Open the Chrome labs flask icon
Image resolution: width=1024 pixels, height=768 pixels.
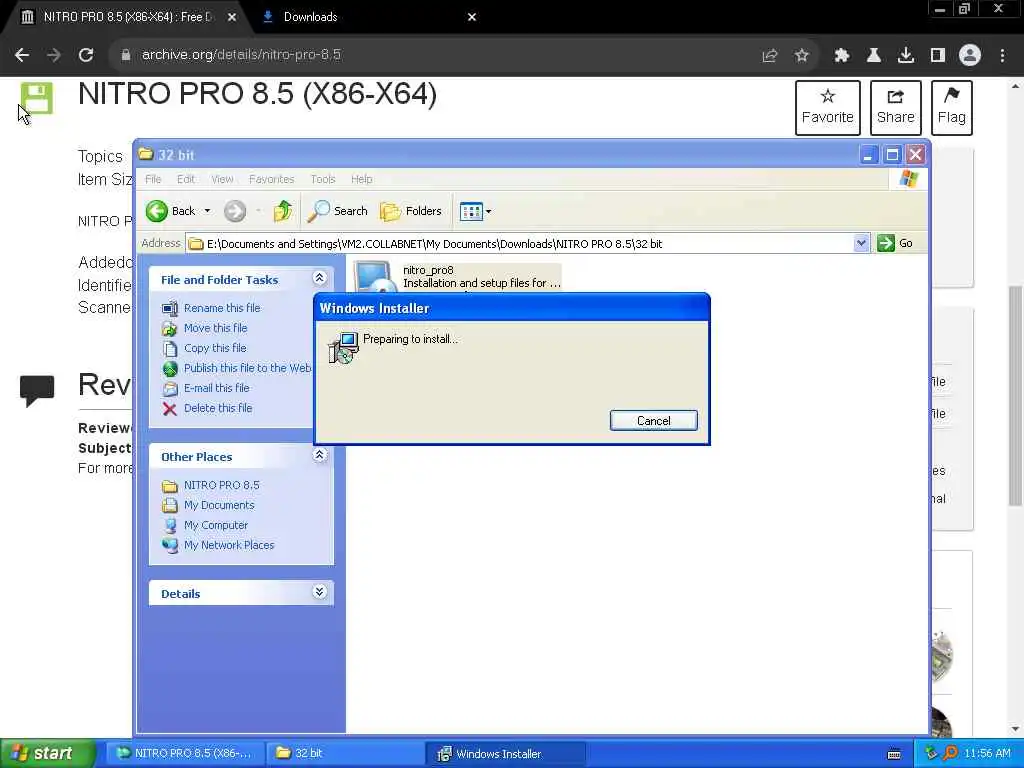point(874,56)
